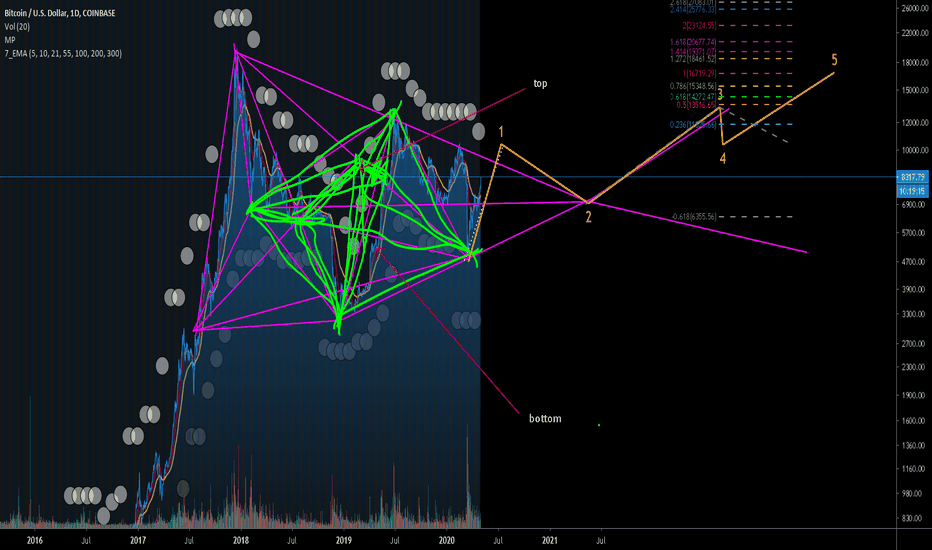Click the 1600.00 price axis label
932x550 pixels.
tap(914, 421)
